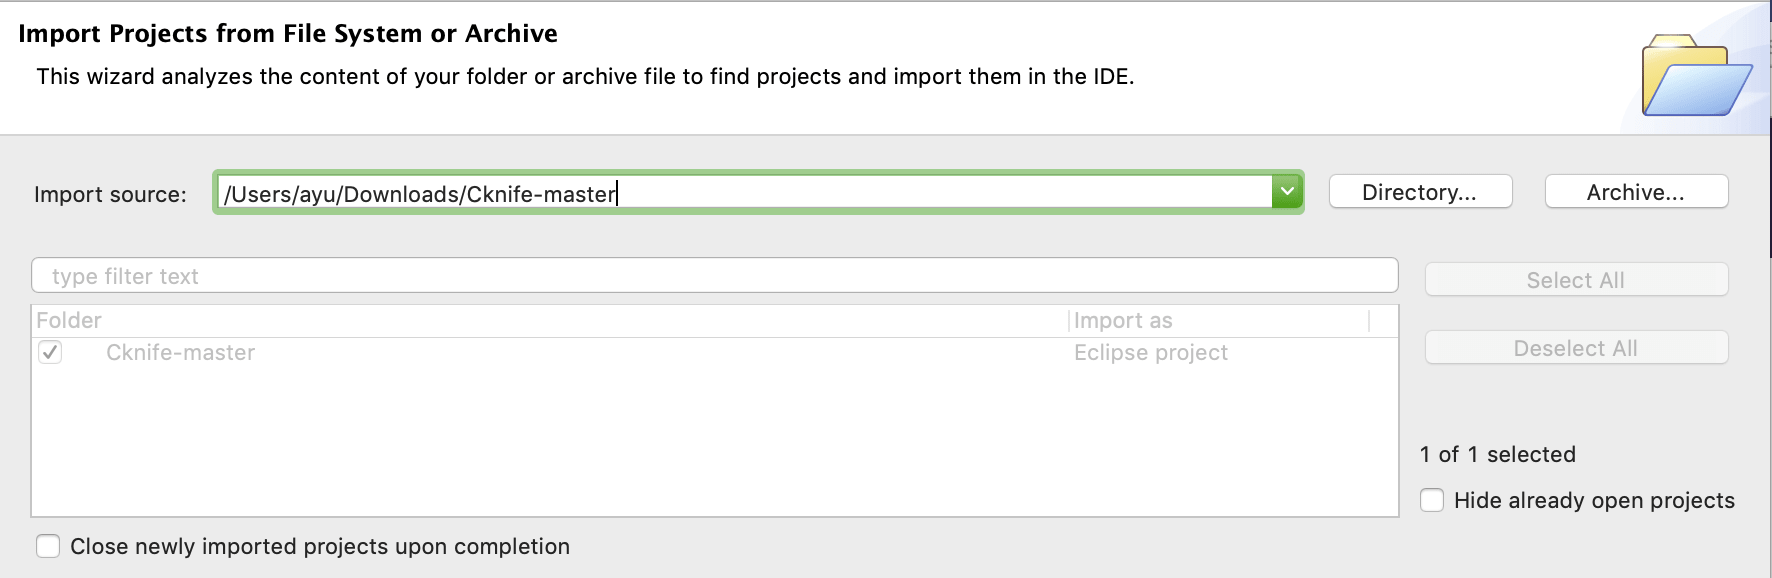Enable Close newly imported projects upon completion
The image size is (1772, 578).
coord(48,546)
